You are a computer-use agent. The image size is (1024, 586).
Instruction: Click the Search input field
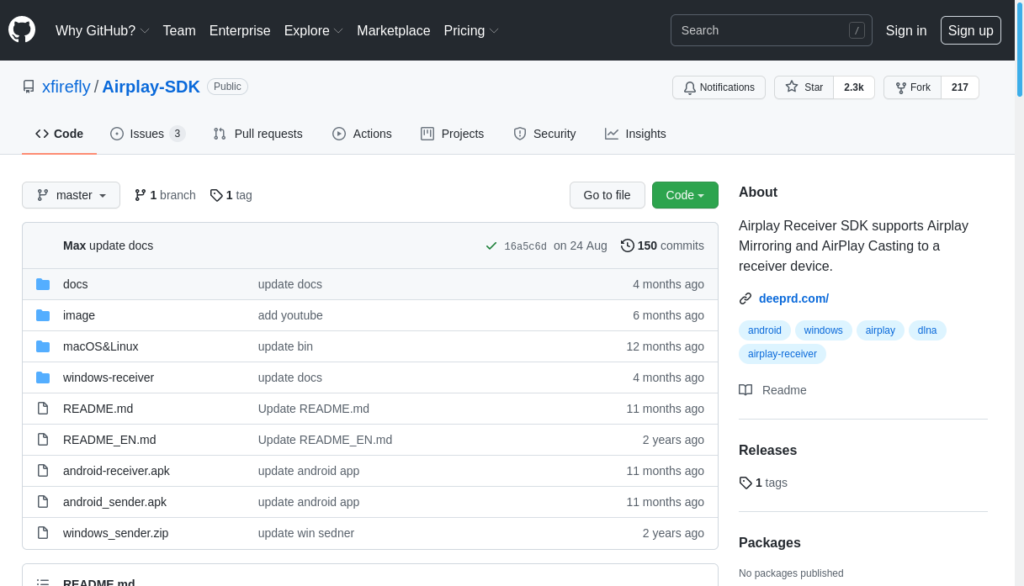[x=760, y=30]
